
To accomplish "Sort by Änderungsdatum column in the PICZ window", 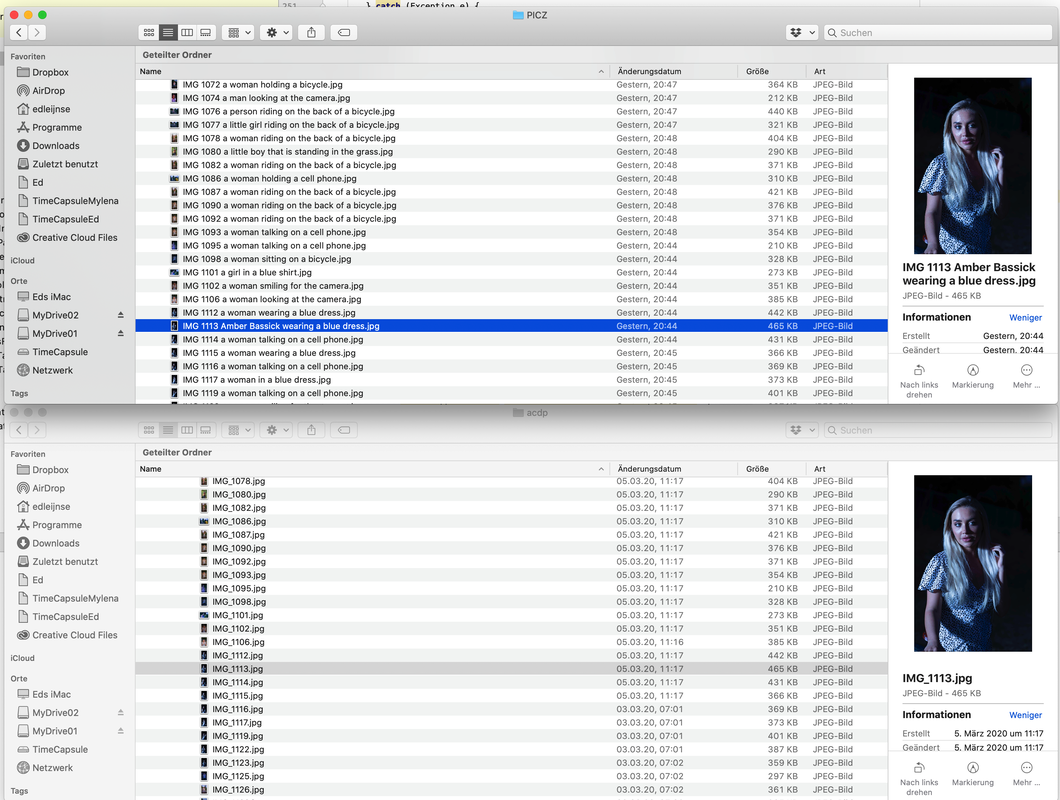I will coord(650,72).
